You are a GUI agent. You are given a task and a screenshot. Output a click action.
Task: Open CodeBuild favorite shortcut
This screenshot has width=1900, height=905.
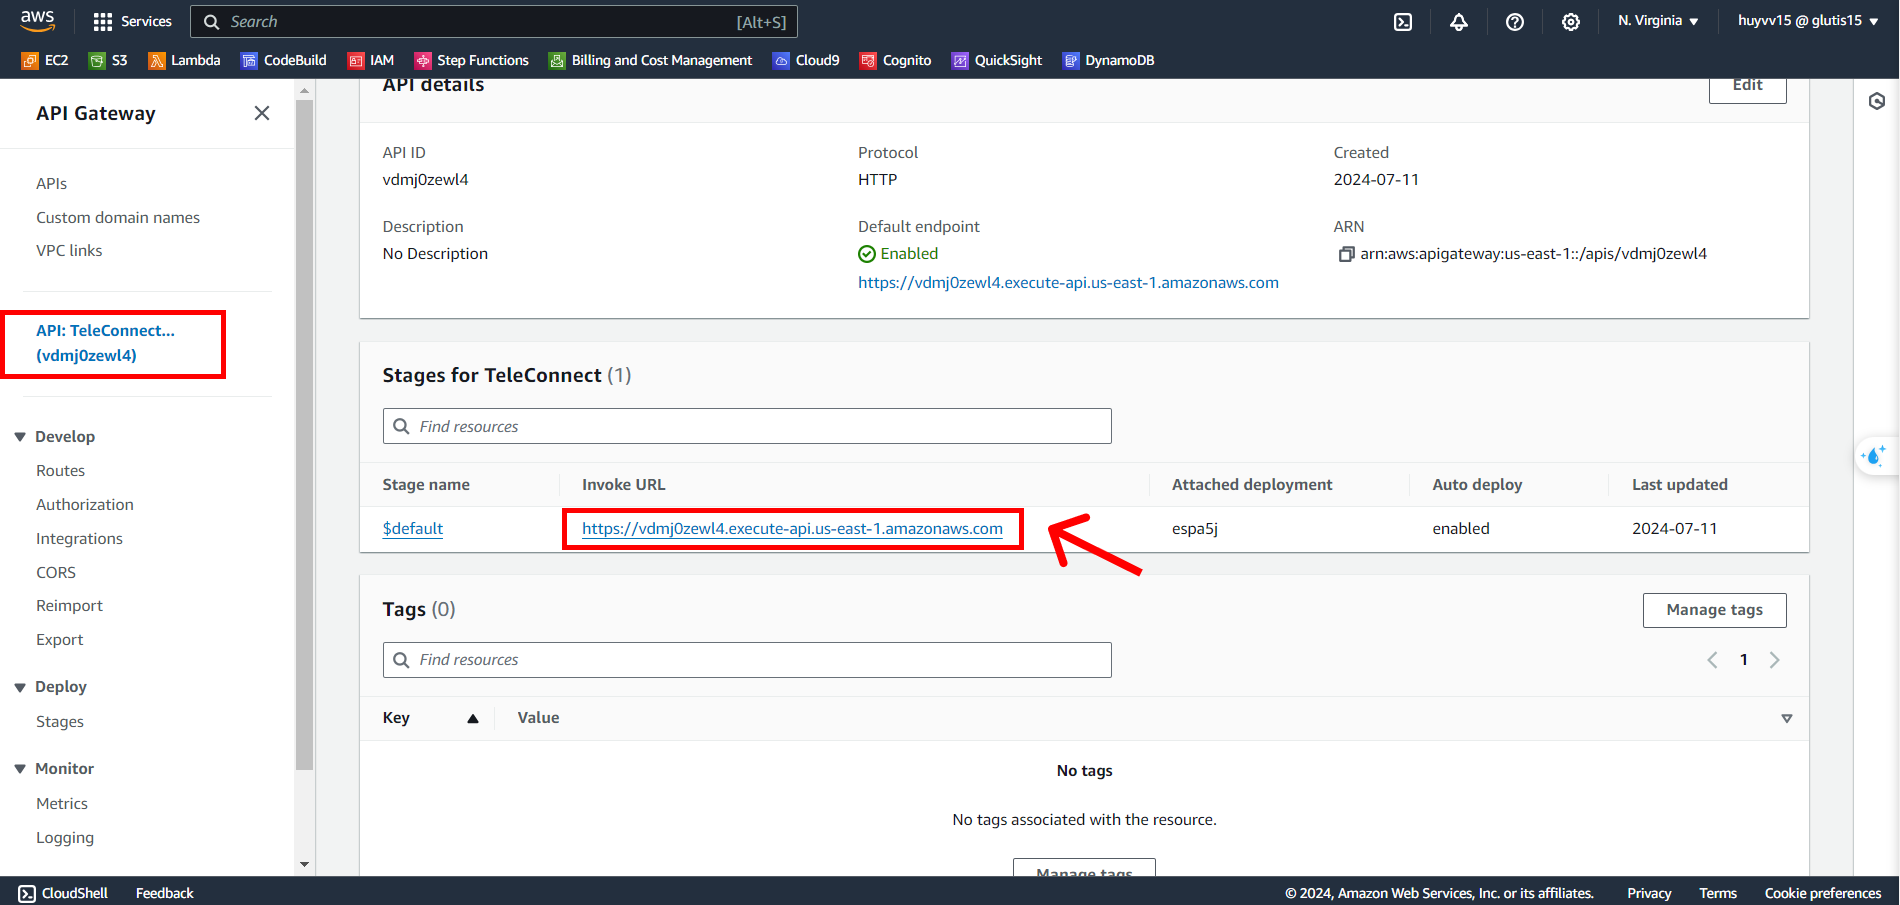pyautogui.click(x=284, y=60)
